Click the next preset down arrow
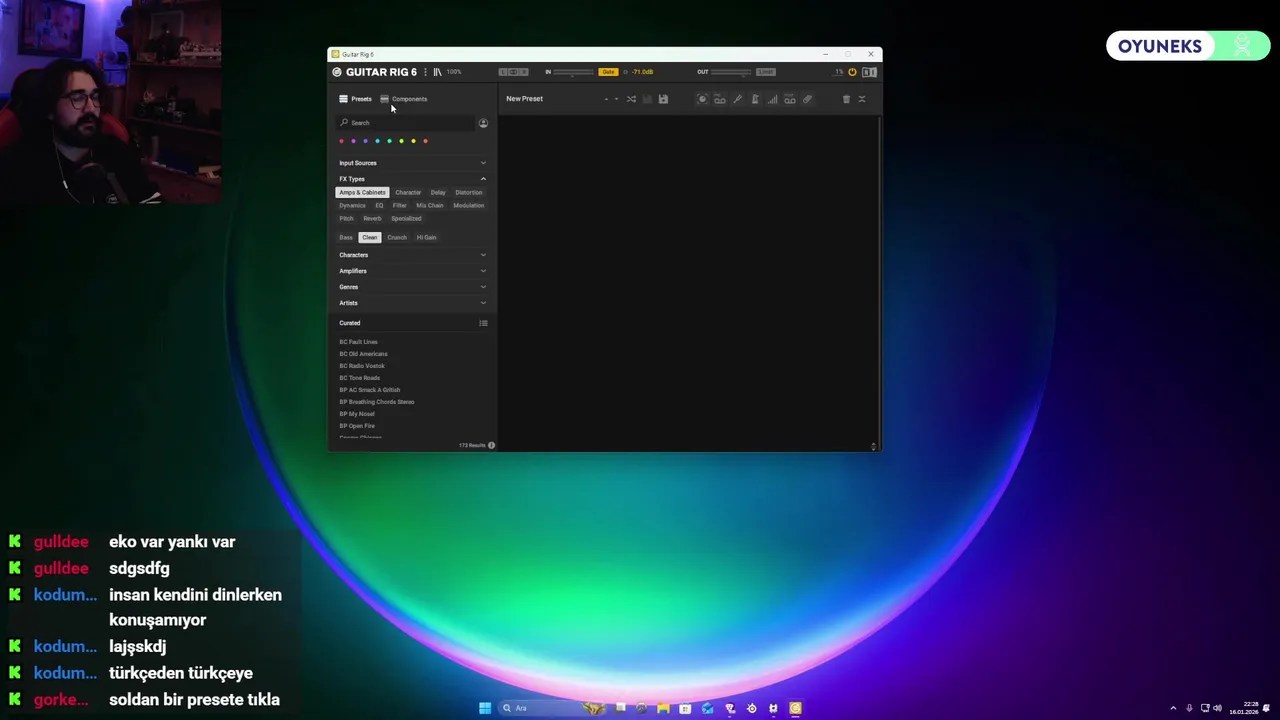The image size is (1280, 720). pos(616,99)
